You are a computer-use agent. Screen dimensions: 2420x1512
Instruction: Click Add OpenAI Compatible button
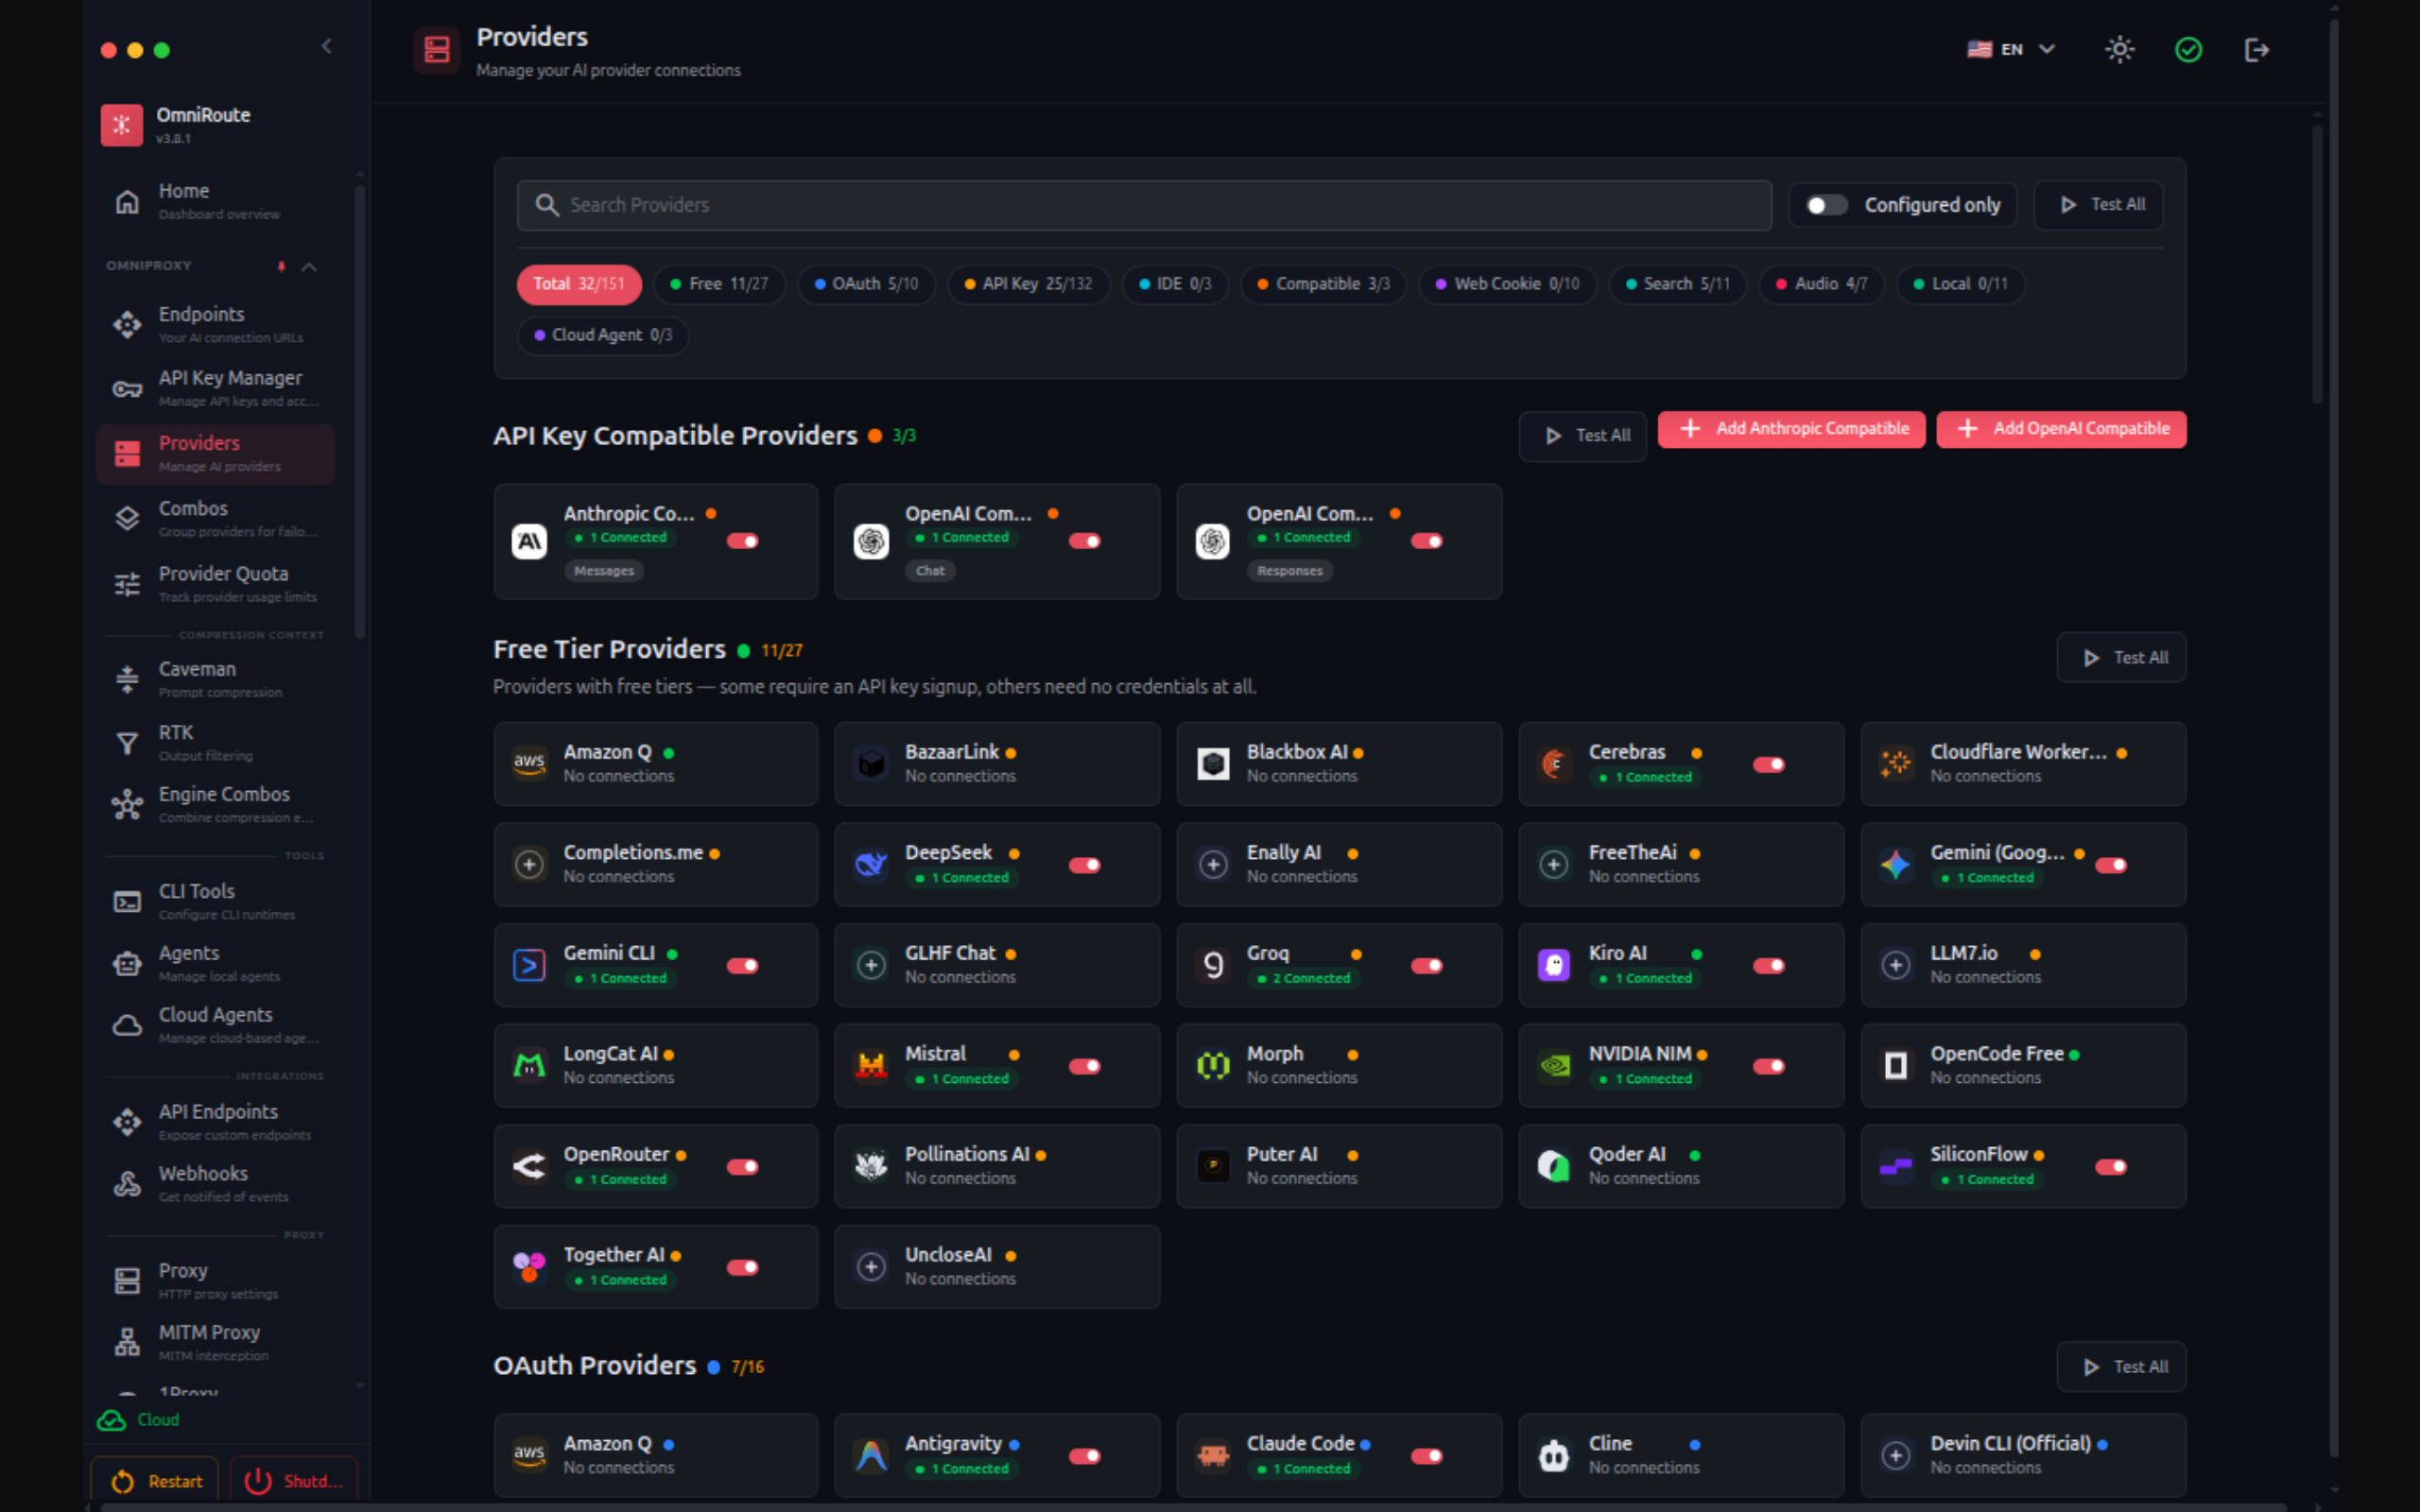point(2061,429)
